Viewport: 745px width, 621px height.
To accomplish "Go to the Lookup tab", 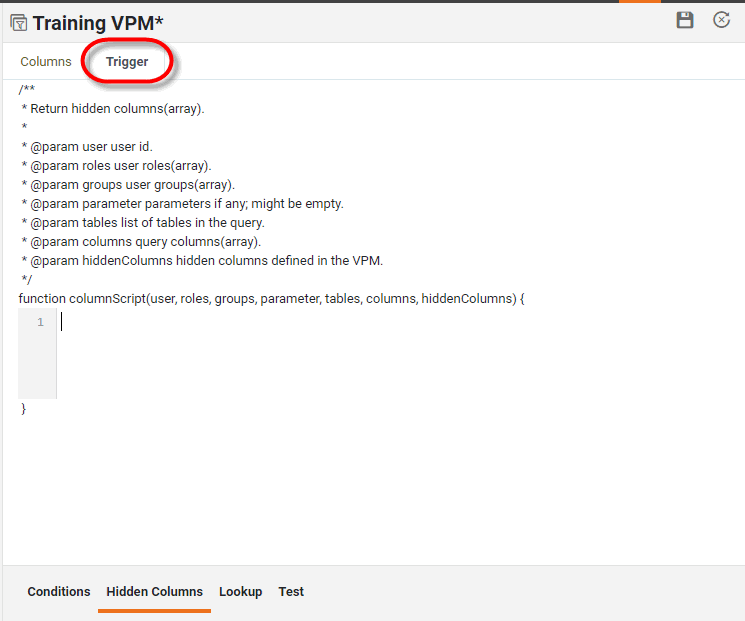I will click(240, 592).
